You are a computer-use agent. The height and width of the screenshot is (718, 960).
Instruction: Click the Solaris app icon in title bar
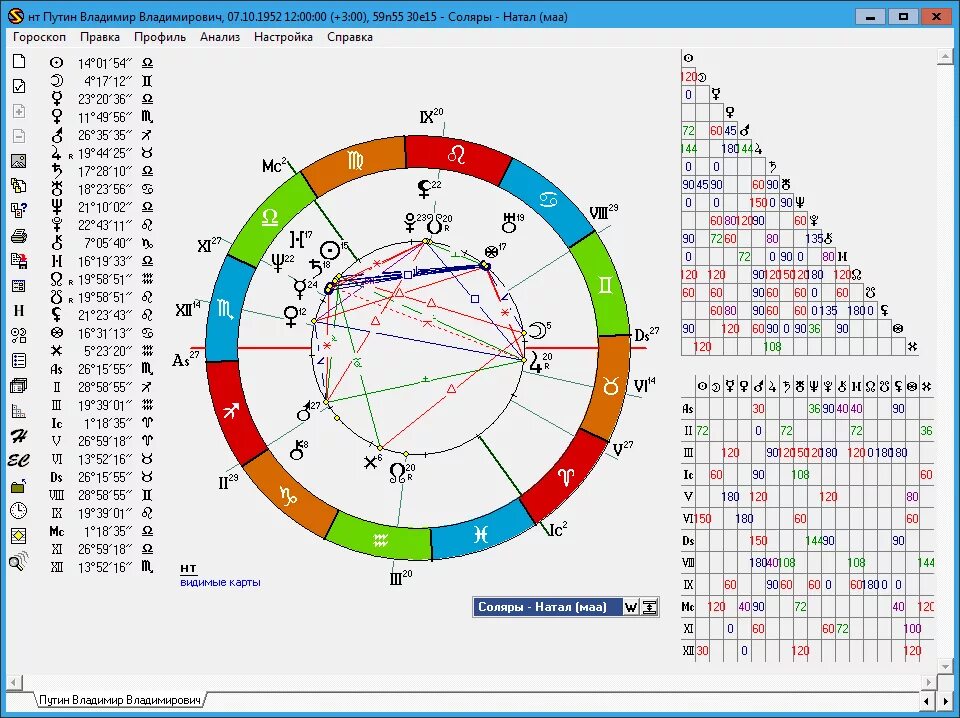[x=16, y=16]
